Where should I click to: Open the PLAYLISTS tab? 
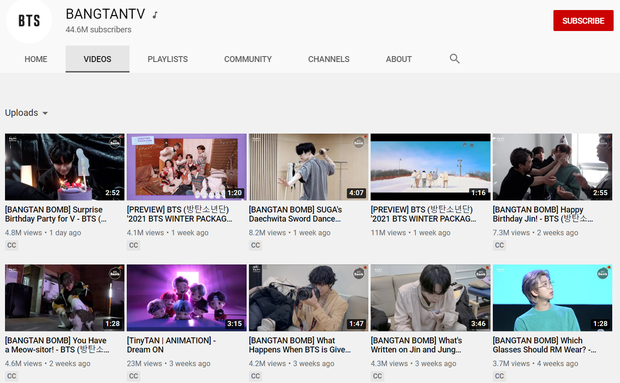(168, 59)
